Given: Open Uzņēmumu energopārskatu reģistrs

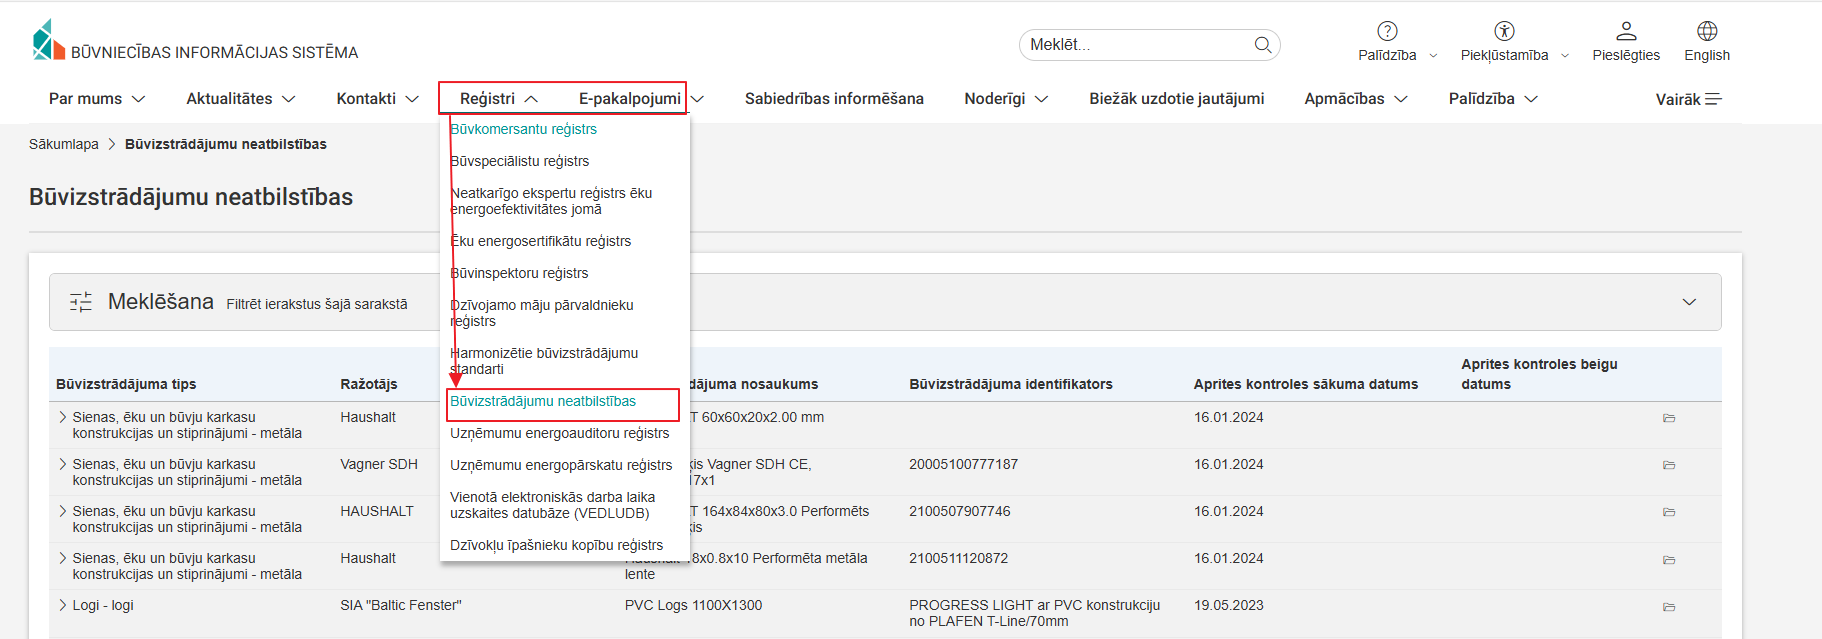Looking at the screenshot, I should pyautogui.click(x=561, y=465).
